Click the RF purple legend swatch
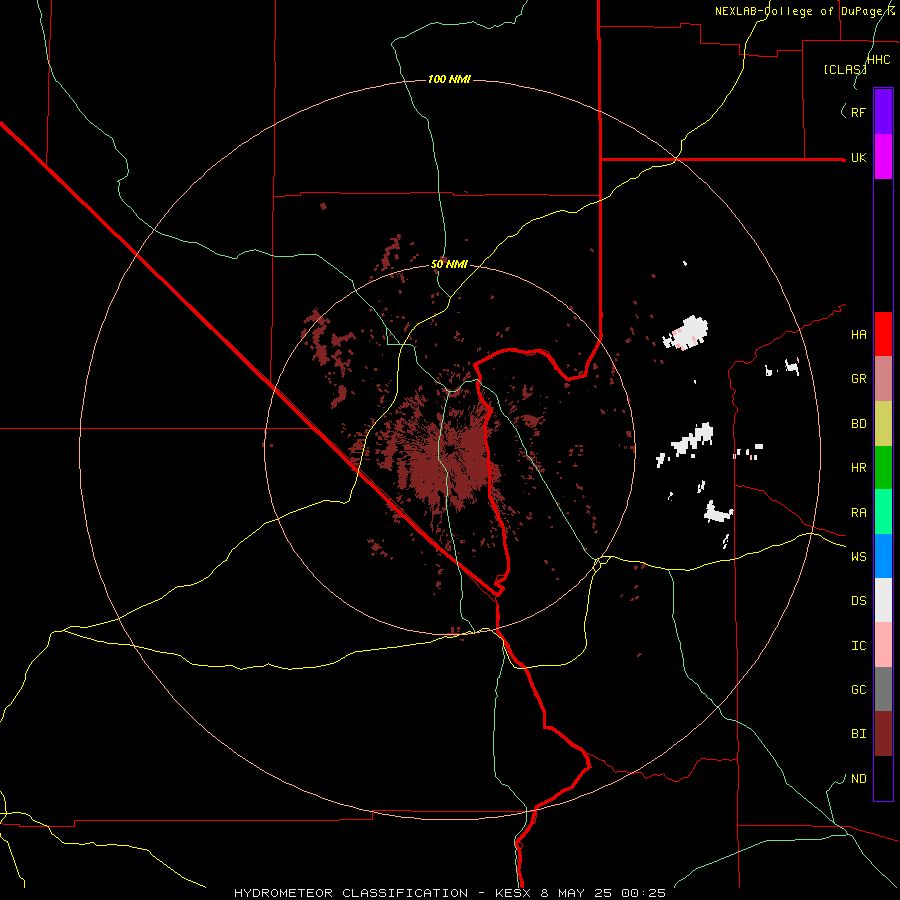Screen dimensions: 900x900 click(883, 112)
